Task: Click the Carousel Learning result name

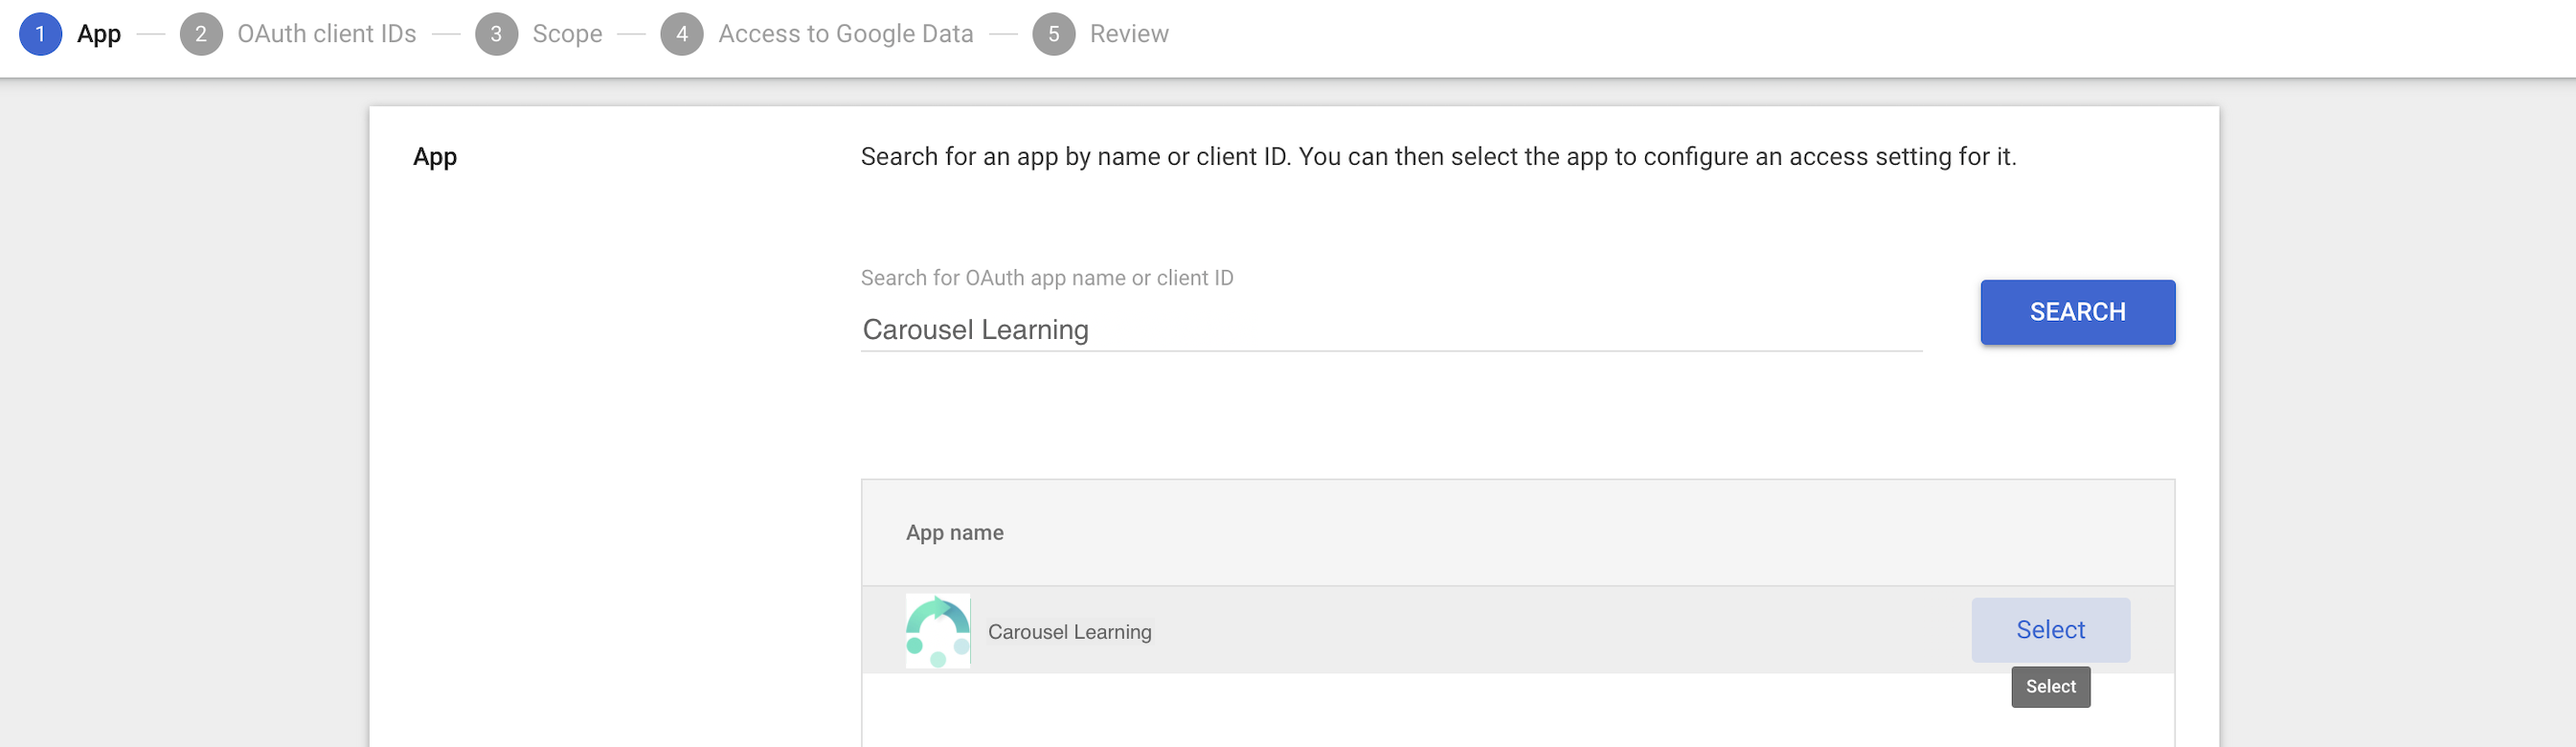Action: tap(1069, 632)
